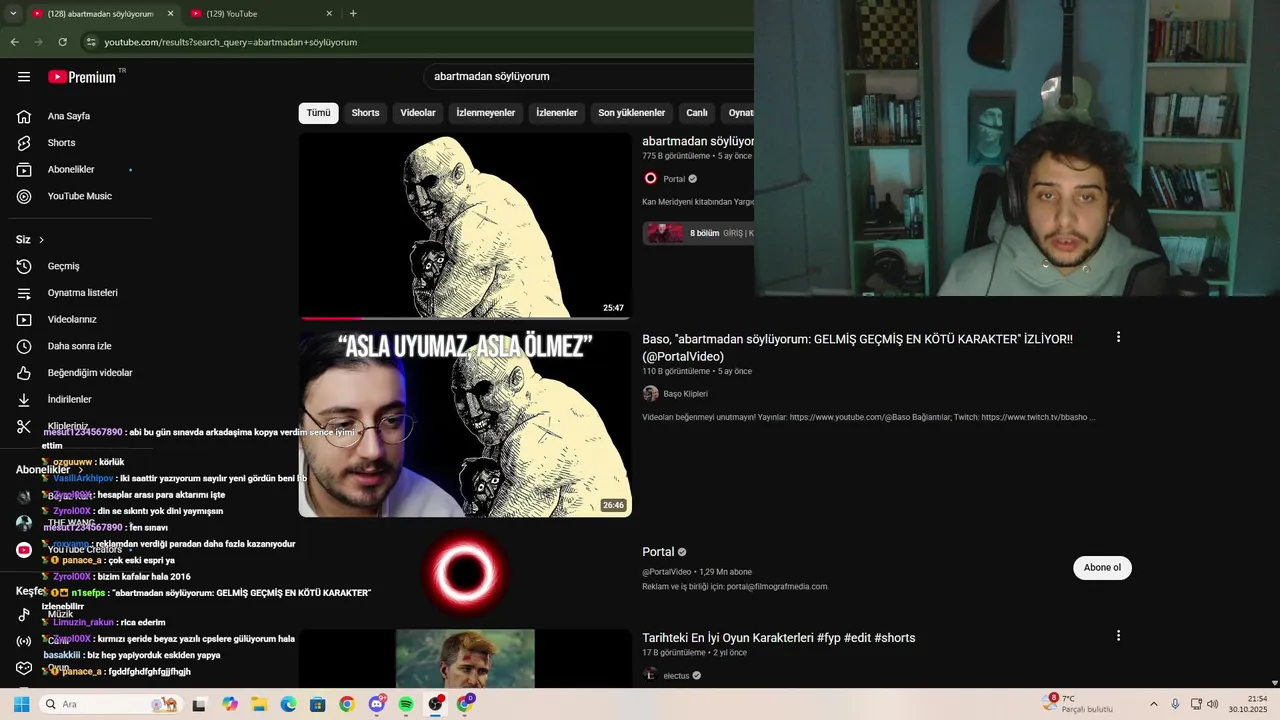Click the browser back arrow
Image resolution: width=1280 pixels, height=720 pixels.
14,42
